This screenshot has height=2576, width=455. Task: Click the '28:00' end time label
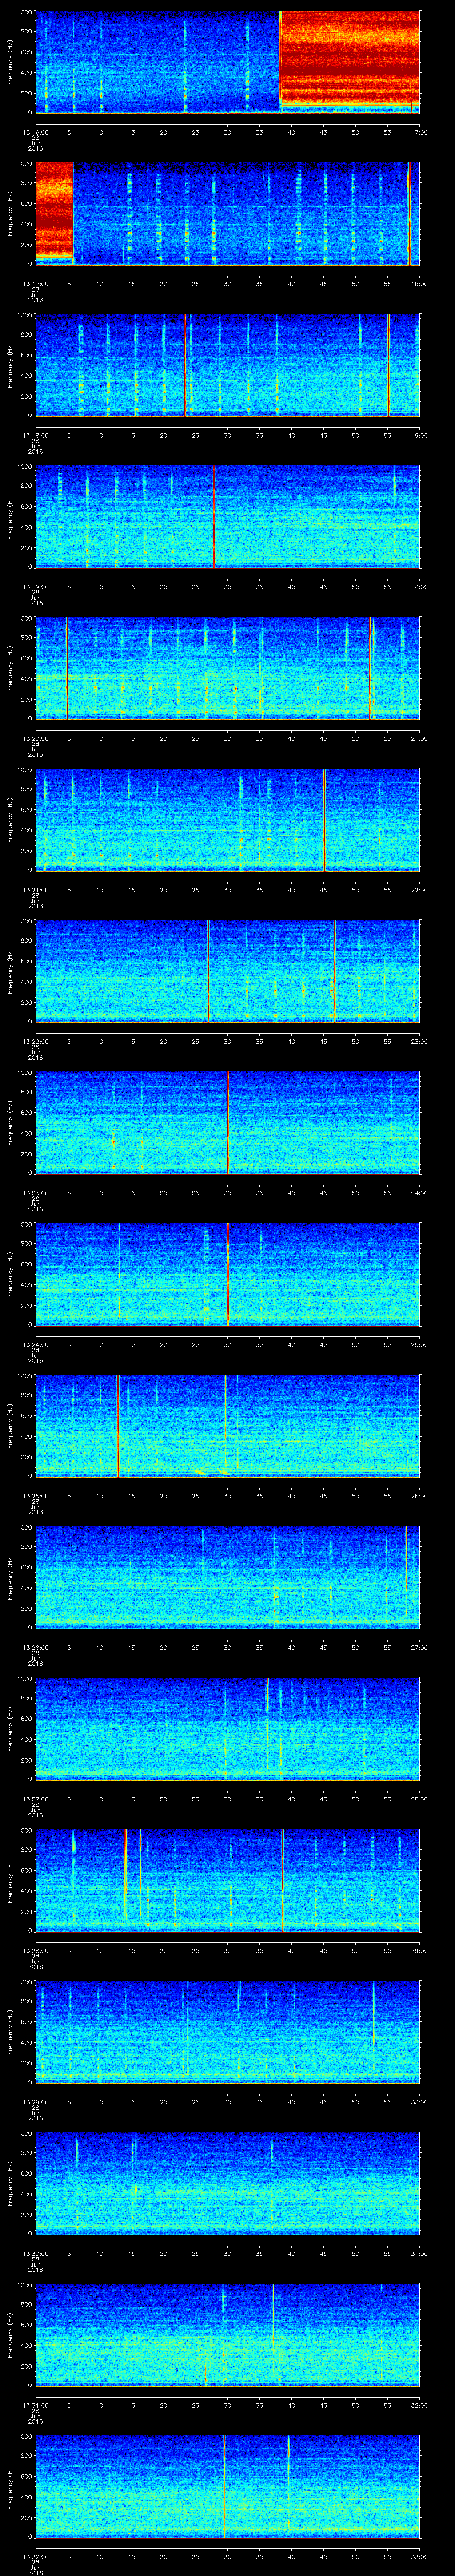click(419, 1798)
